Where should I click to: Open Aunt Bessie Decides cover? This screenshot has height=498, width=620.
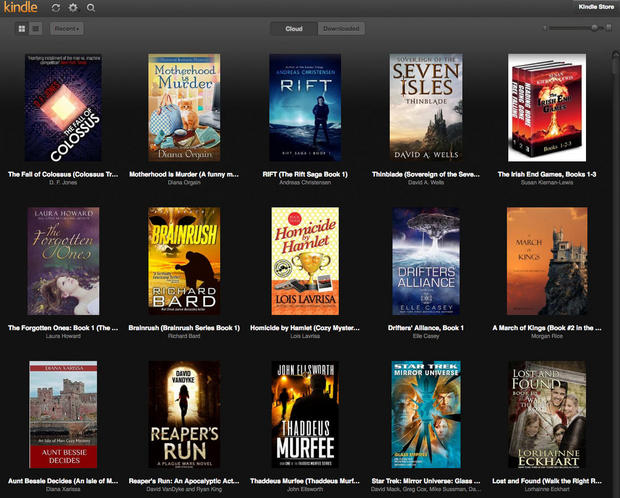click(63, 415)
